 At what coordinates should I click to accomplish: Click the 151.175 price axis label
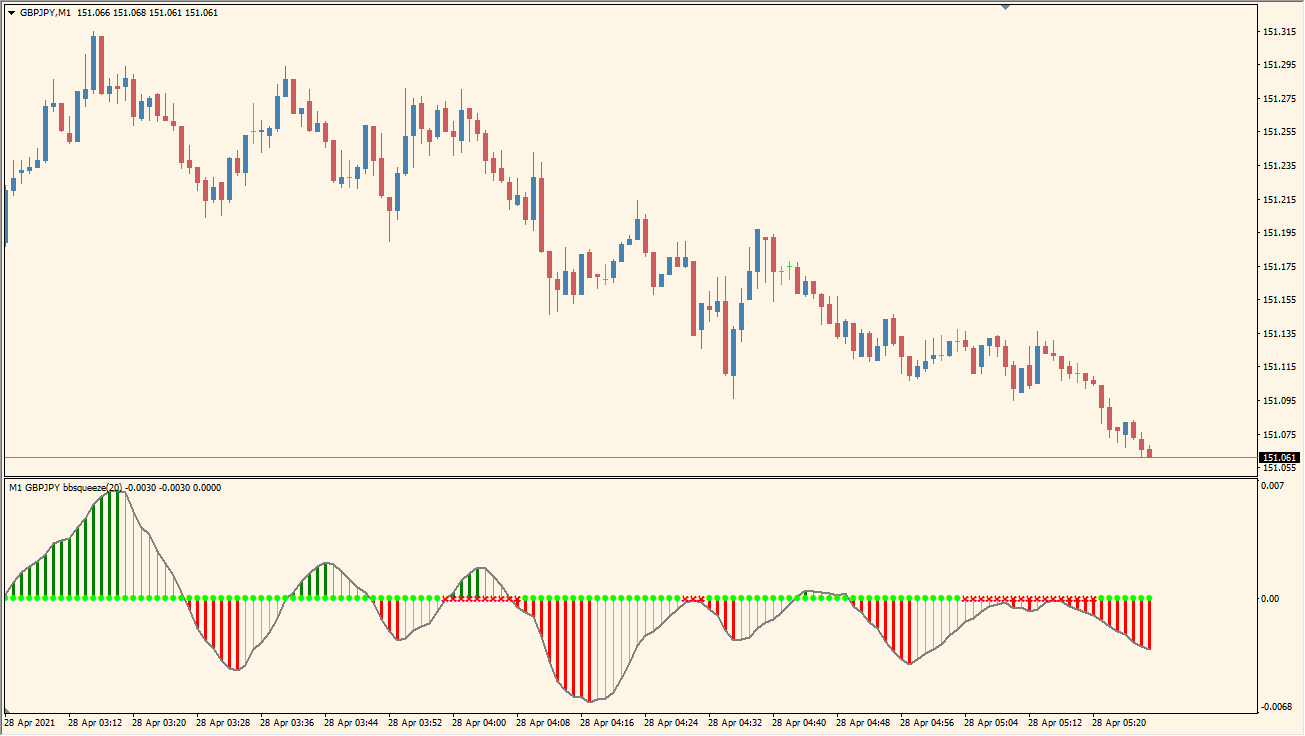[1279, 267]
